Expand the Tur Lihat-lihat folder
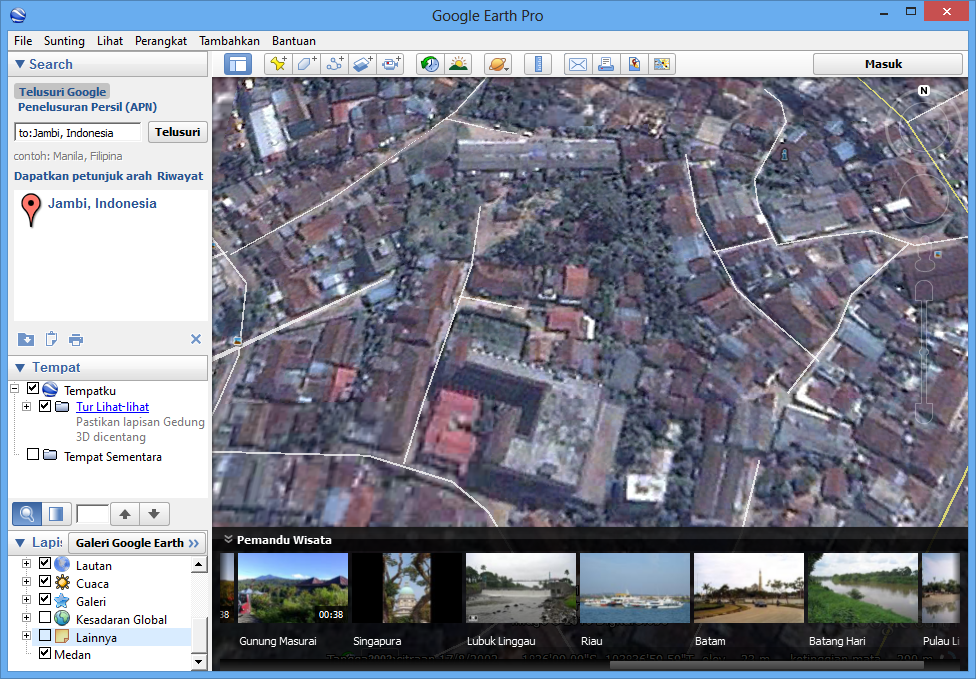Screen dimensions: 976x679 26,406
